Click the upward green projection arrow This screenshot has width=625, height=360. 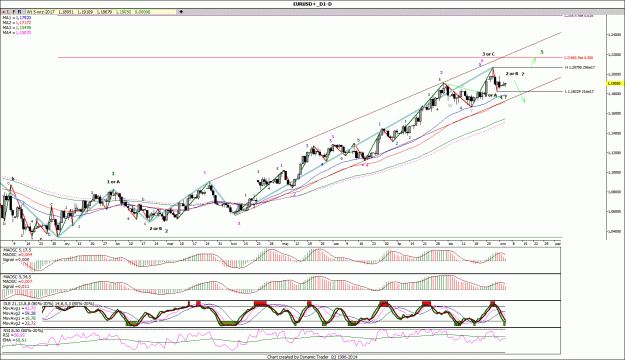tap(534, 62)
